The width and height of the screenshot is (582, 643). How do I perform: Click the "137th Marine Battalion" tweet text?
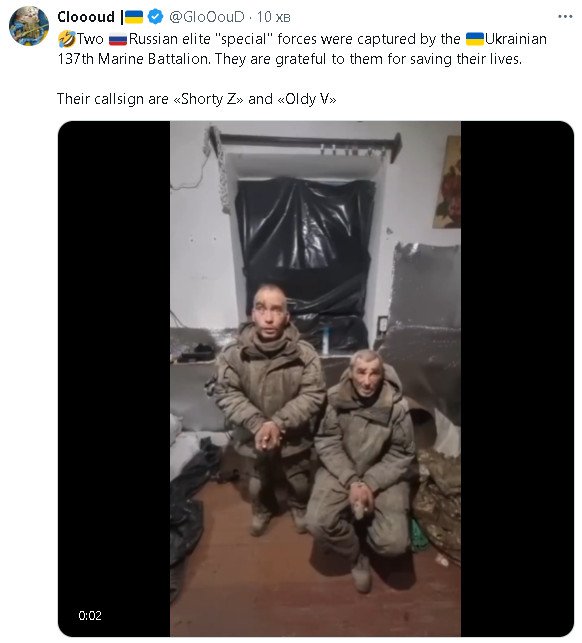coord(134,59)
